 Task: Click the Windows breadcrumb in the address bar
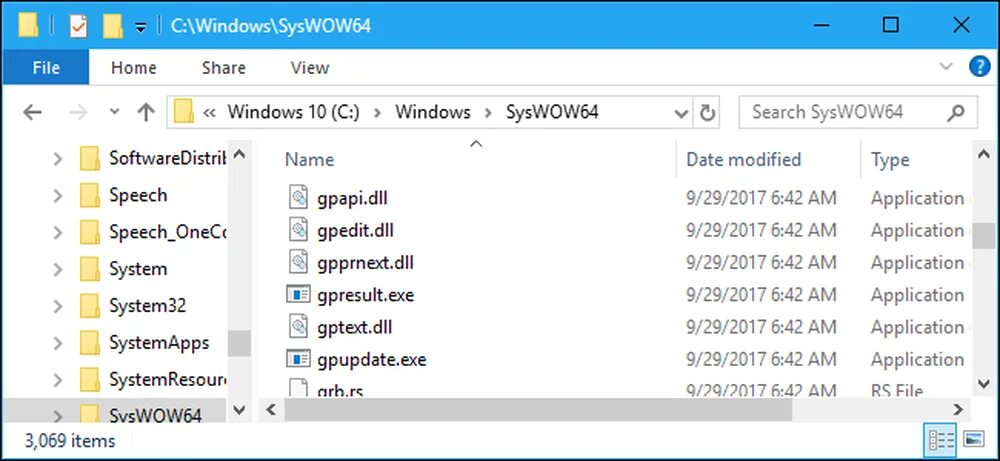(432, 112)
